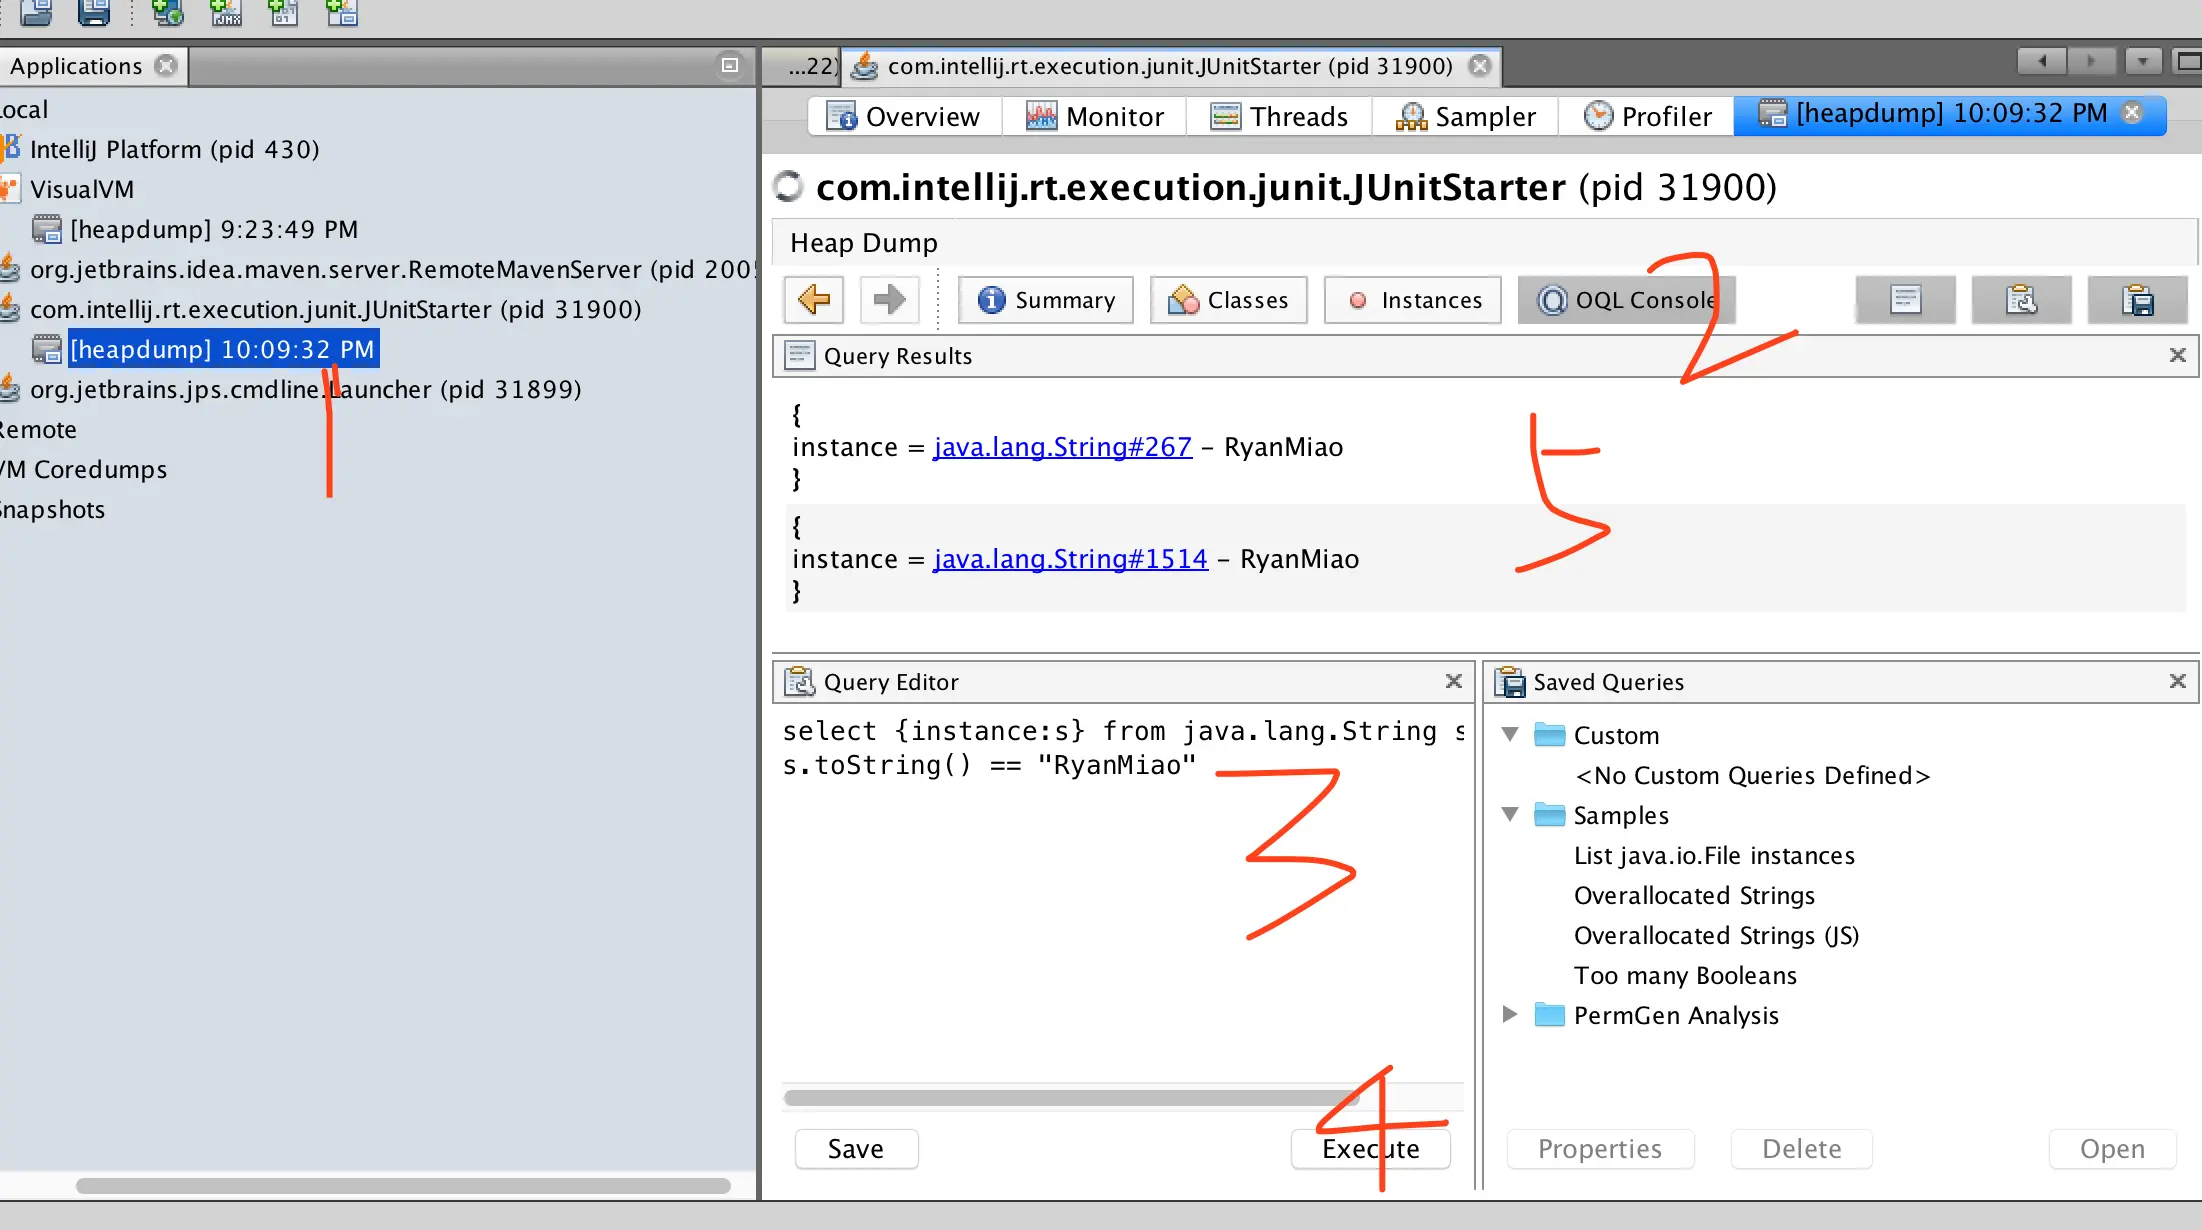2202x1230 pixels.
Task: Toggle the Saved Queries panel button
Action: (2137, 300)
